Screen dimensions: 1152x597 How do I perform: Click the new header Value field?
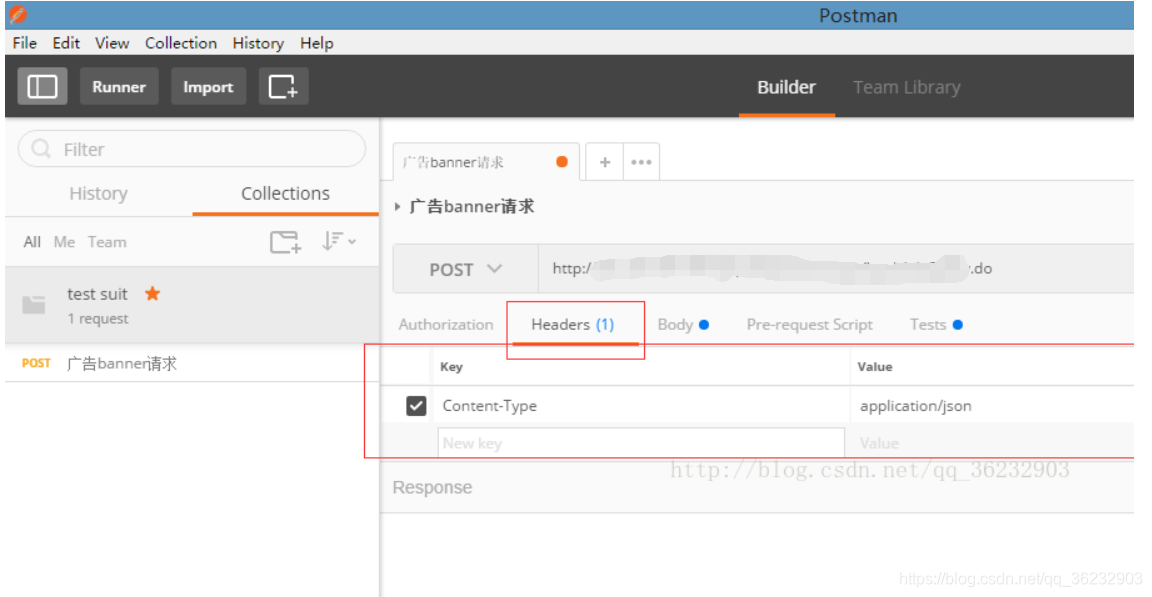[x=992, y=443]
